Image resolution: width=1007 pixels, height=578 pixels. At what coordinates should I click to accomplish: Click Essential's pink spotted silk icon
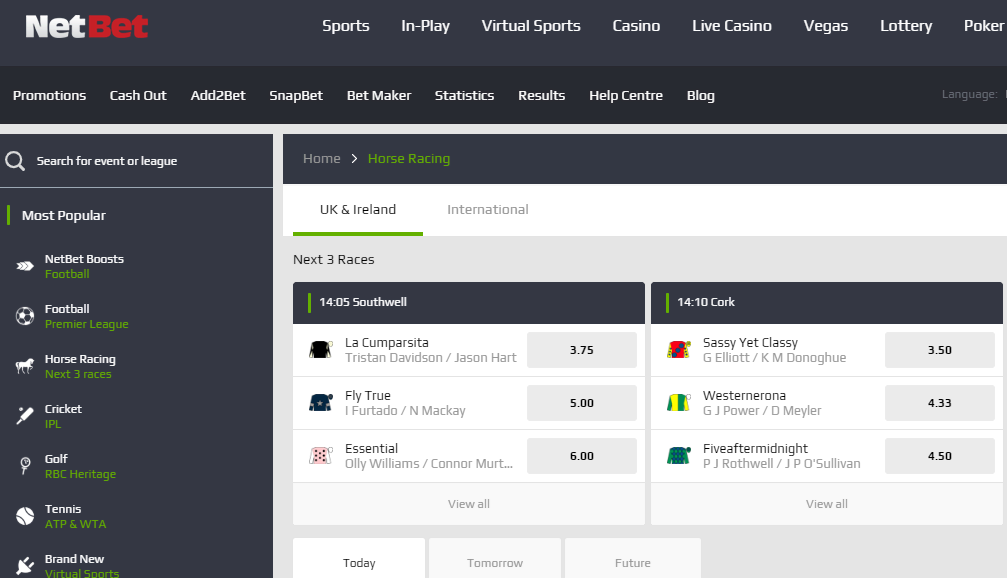(x=320, y=455)
